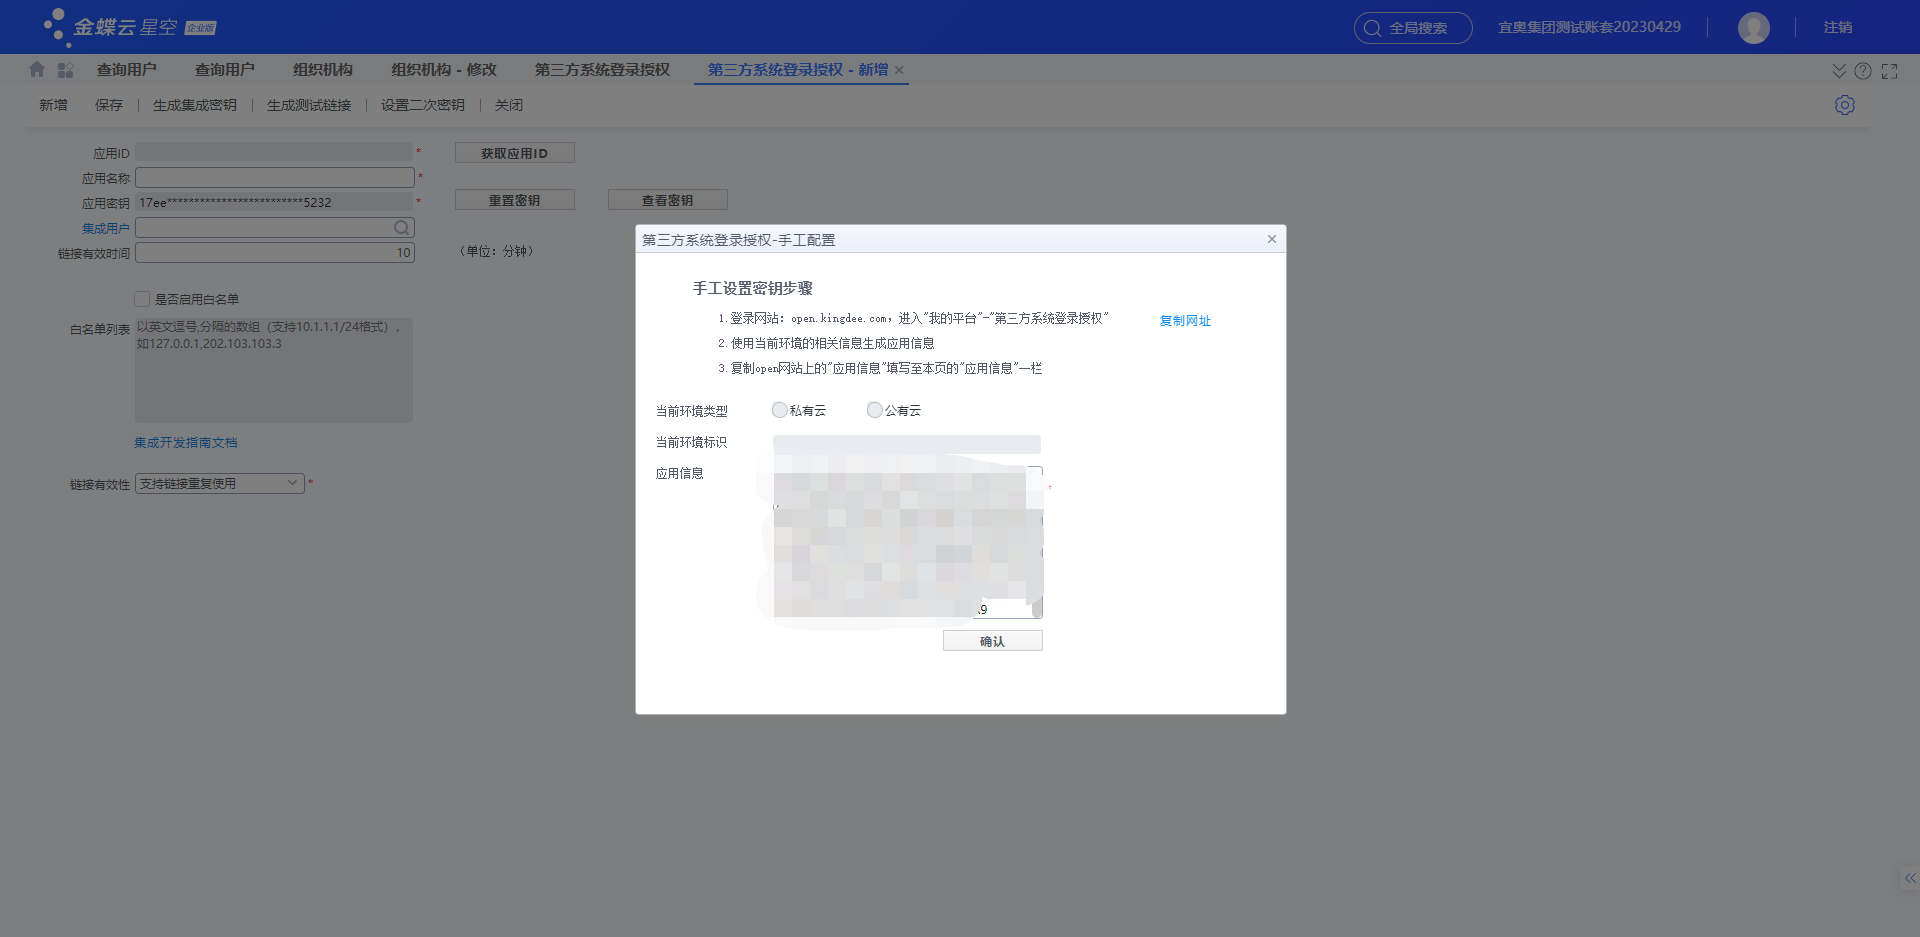The image size is (1920, 937).
Task: Close the 手工配置 dialog with X
Action: point(1271,239)
